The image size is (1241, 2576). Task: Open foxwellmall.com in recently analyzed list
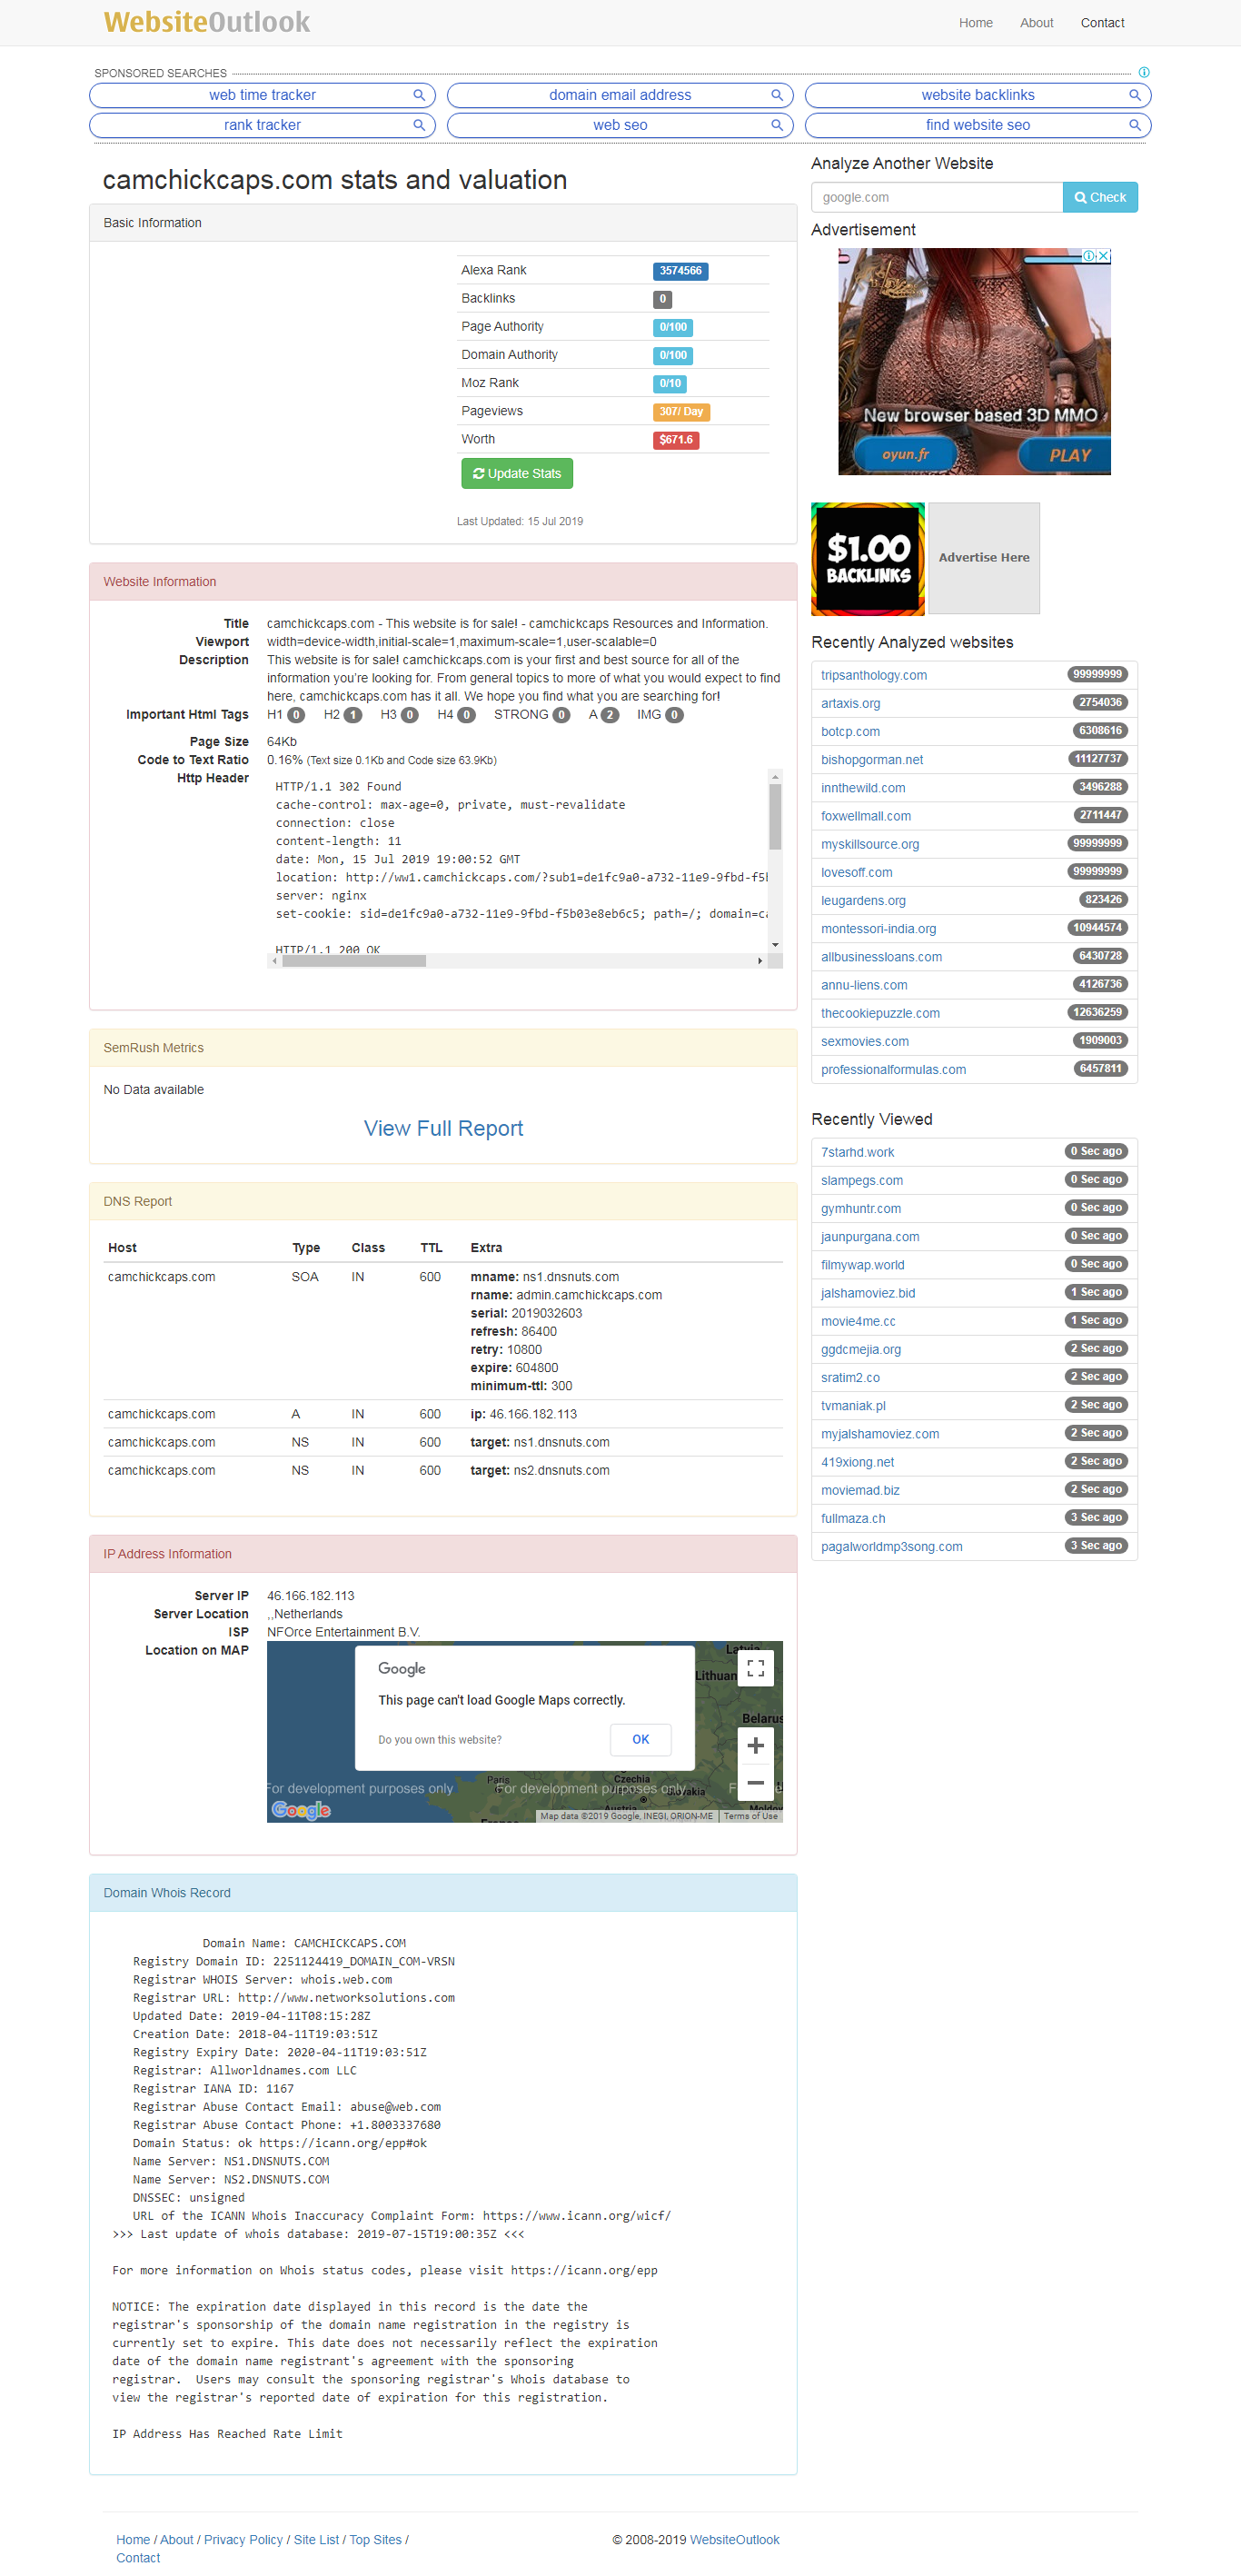click(x=866, y=816)
